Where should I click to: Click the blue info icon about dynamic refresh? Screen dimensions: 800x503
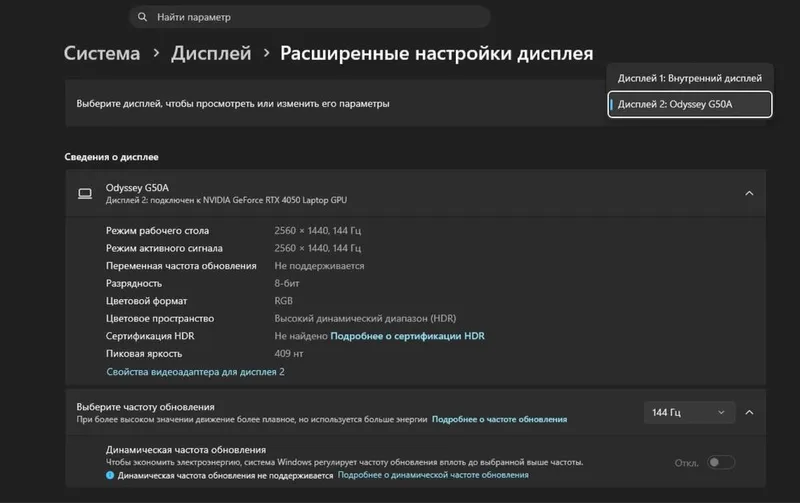point(110,475)
